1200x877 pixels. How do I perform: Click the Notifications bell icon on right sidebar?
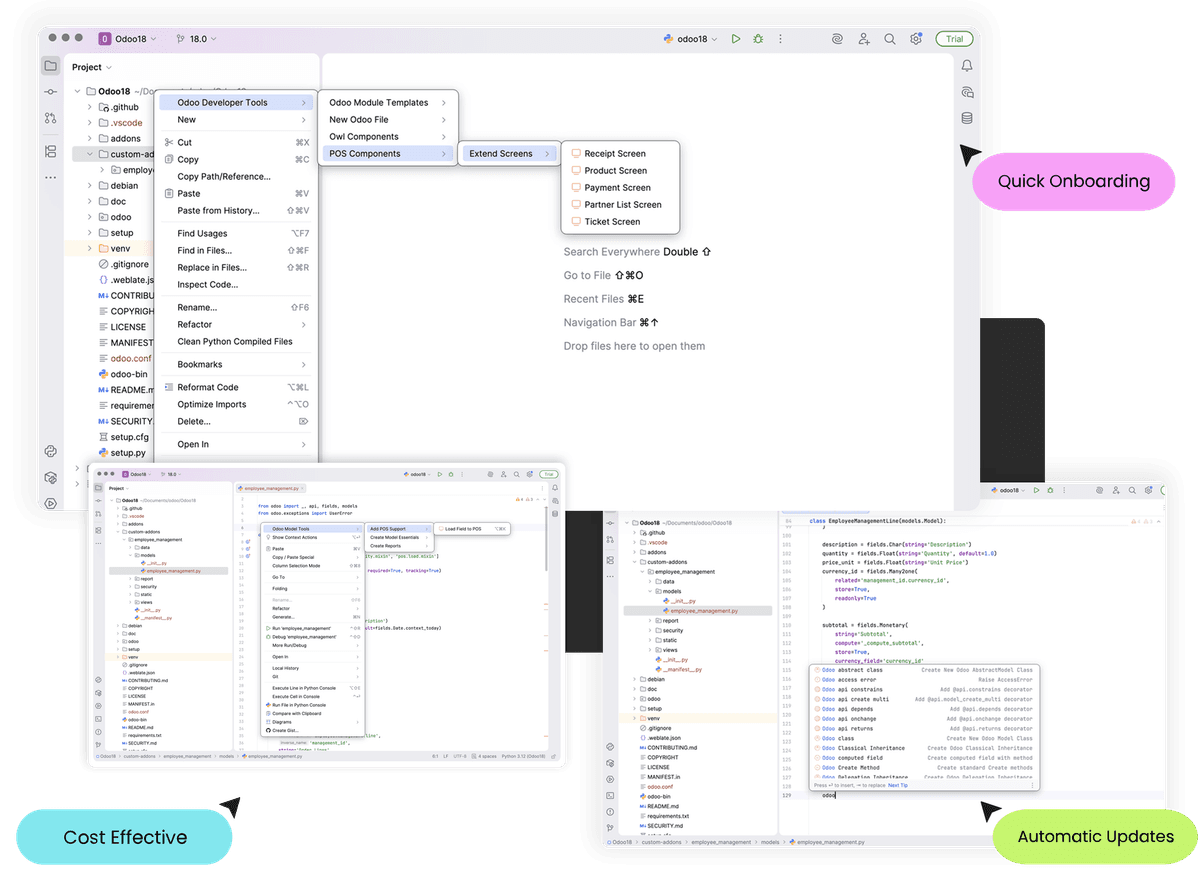coord(967,66)
